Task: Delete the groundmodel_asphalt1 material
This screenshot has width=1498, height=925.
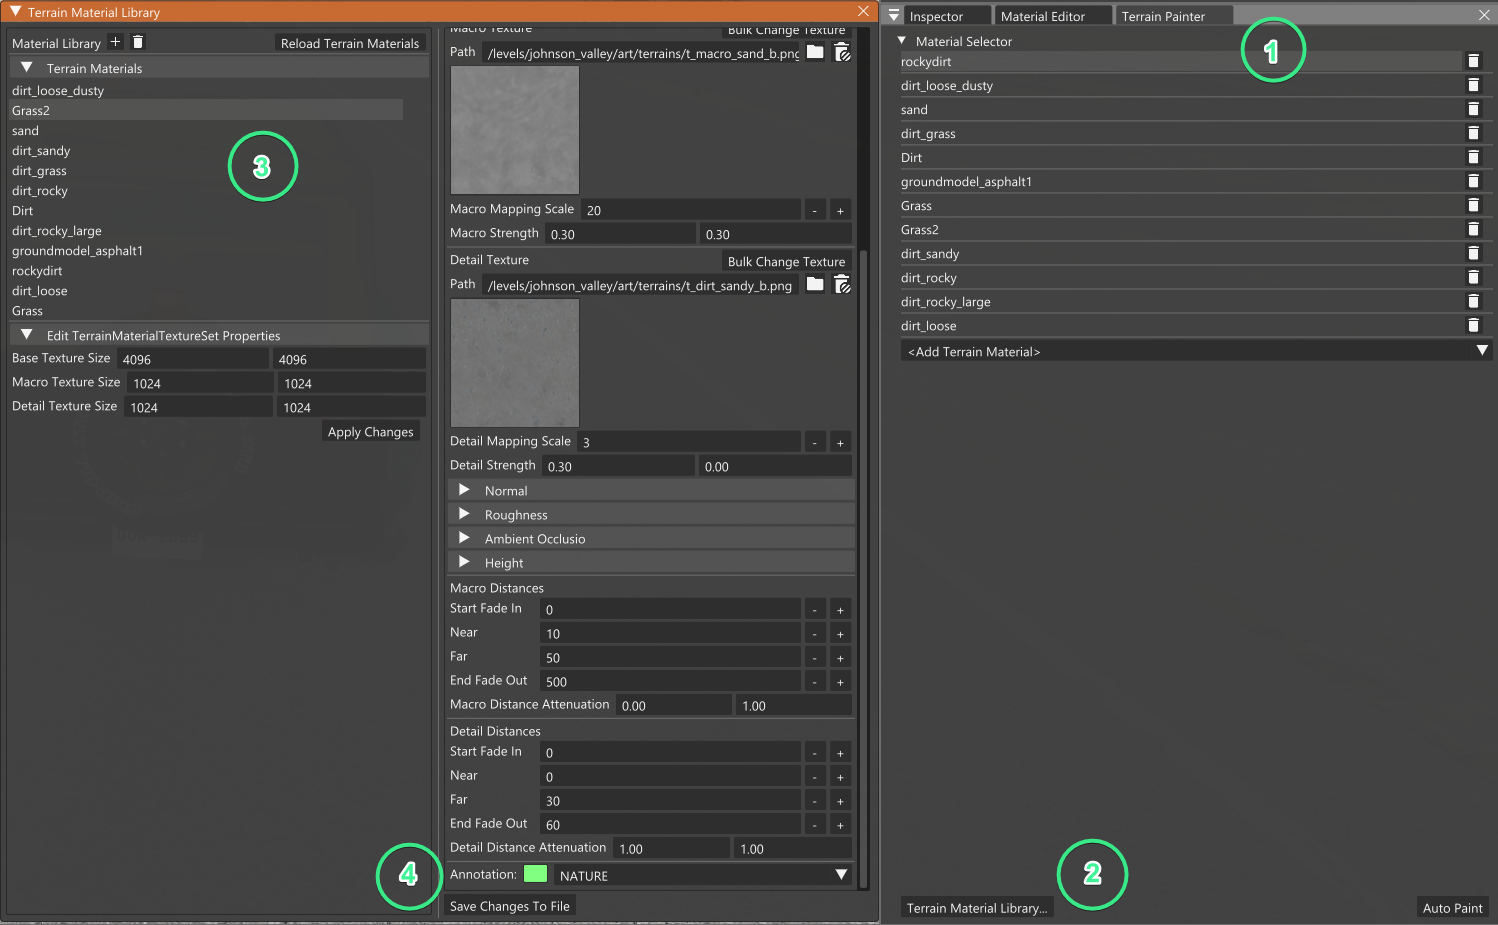Action: (1473, 180)
